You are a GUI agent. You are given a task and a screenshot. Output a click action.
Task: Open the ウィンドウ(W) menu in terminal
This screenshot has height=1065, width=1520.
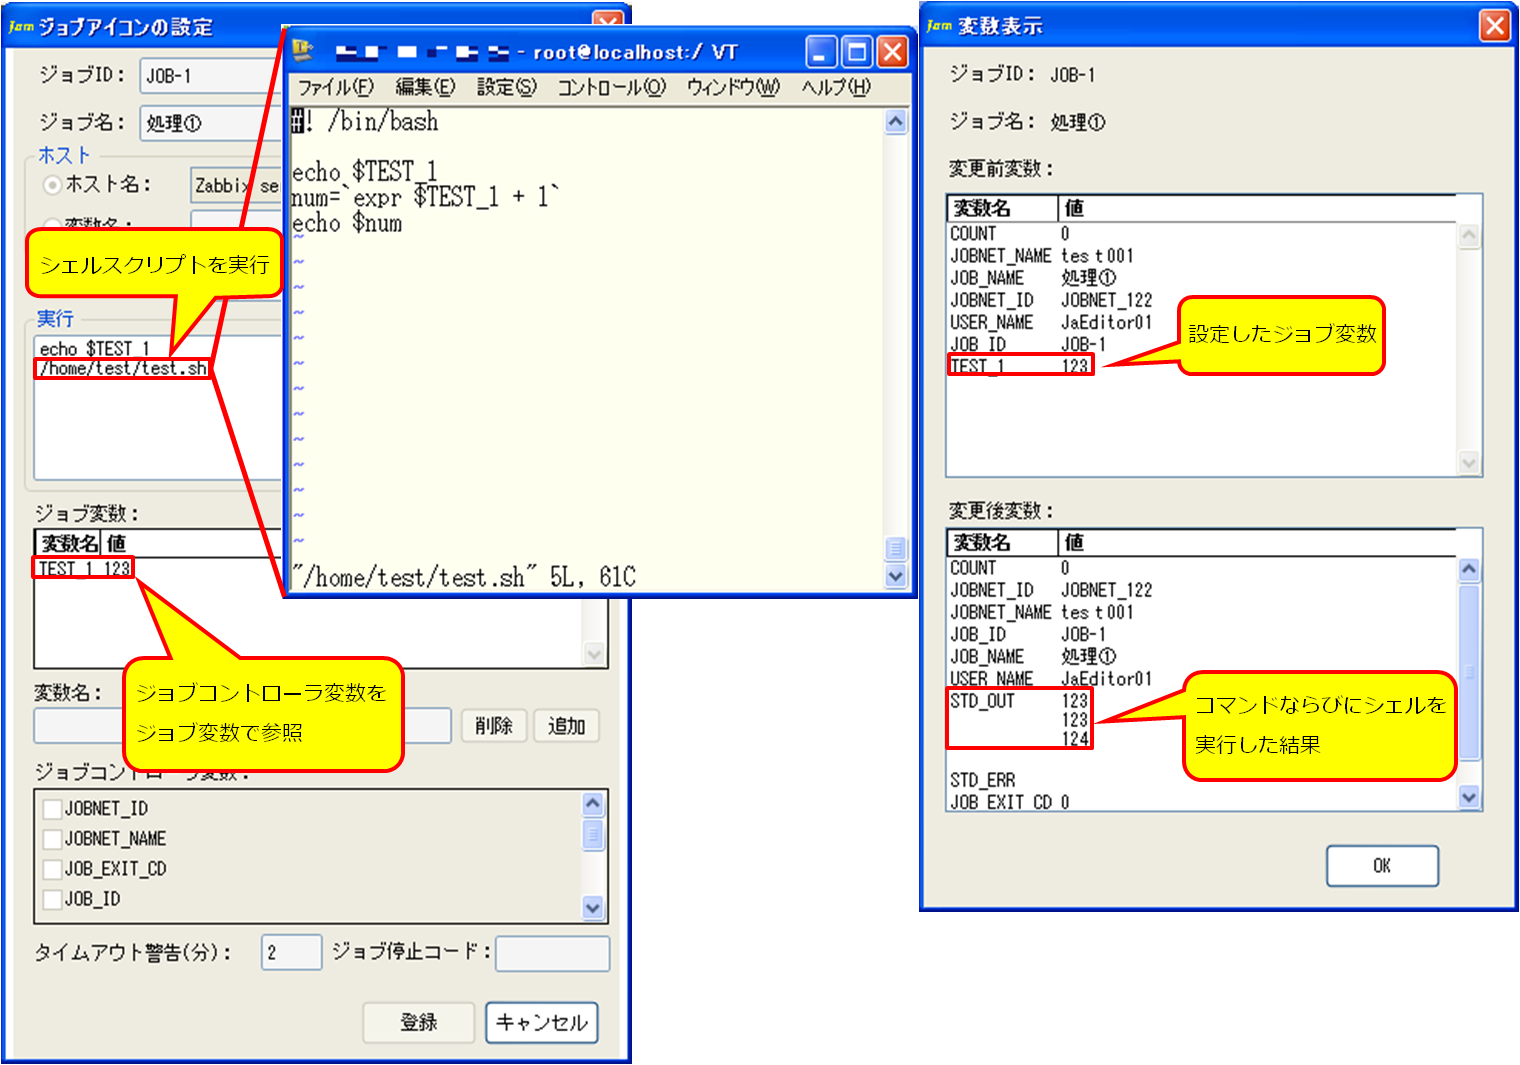[x=733, y=87]
